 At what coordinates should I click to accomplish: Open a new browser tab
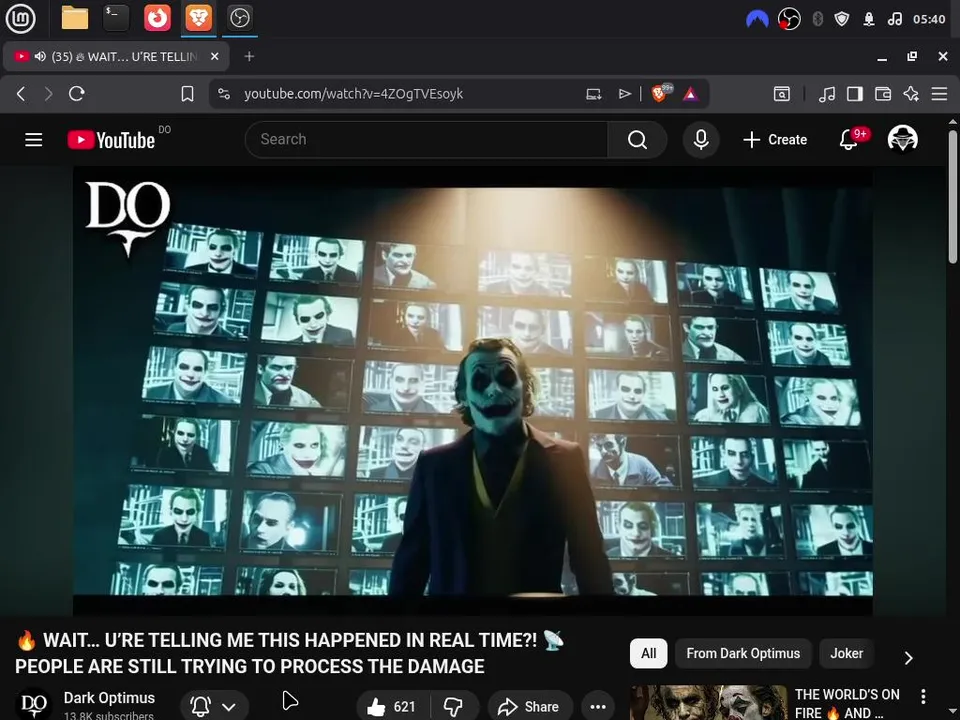[249, 56]
